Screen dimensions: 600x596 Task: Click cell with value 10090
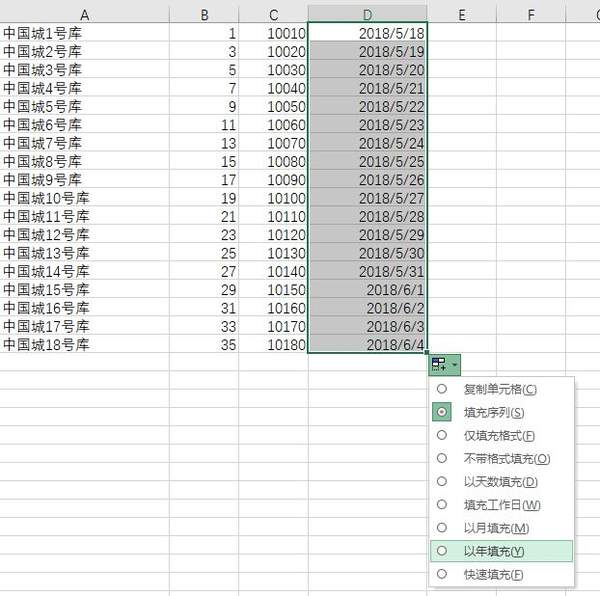coord(273,179)
